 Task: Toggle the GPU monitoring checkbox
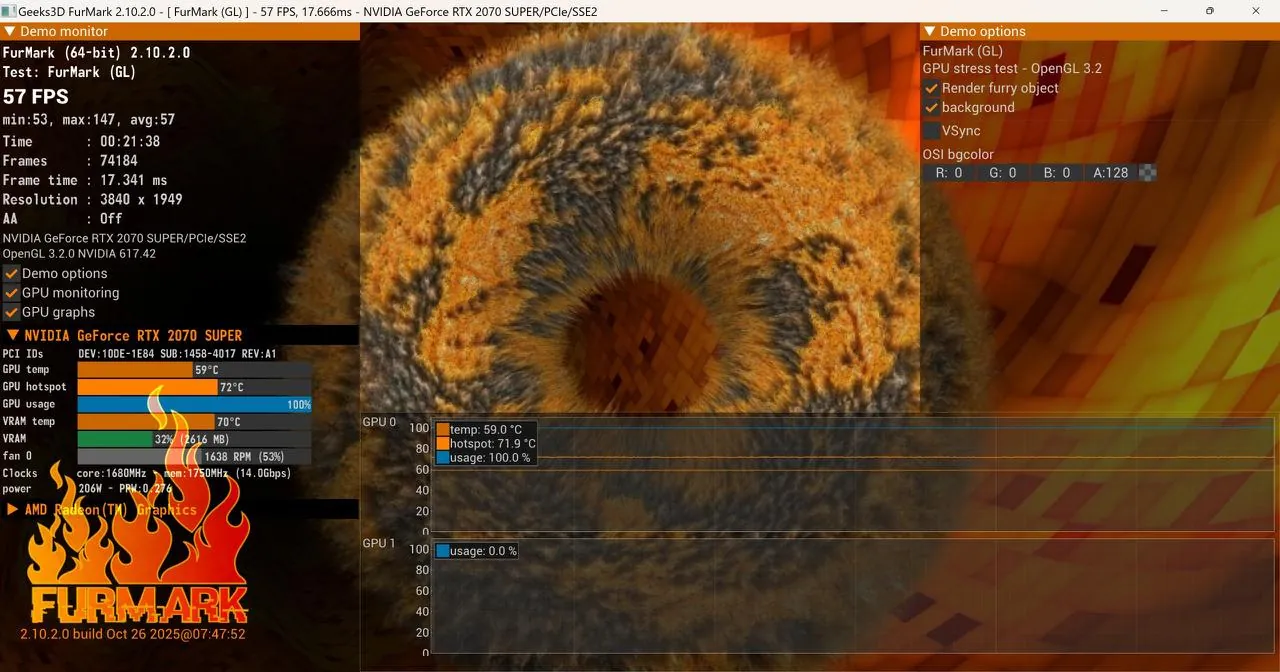click(x=12, y=293)
